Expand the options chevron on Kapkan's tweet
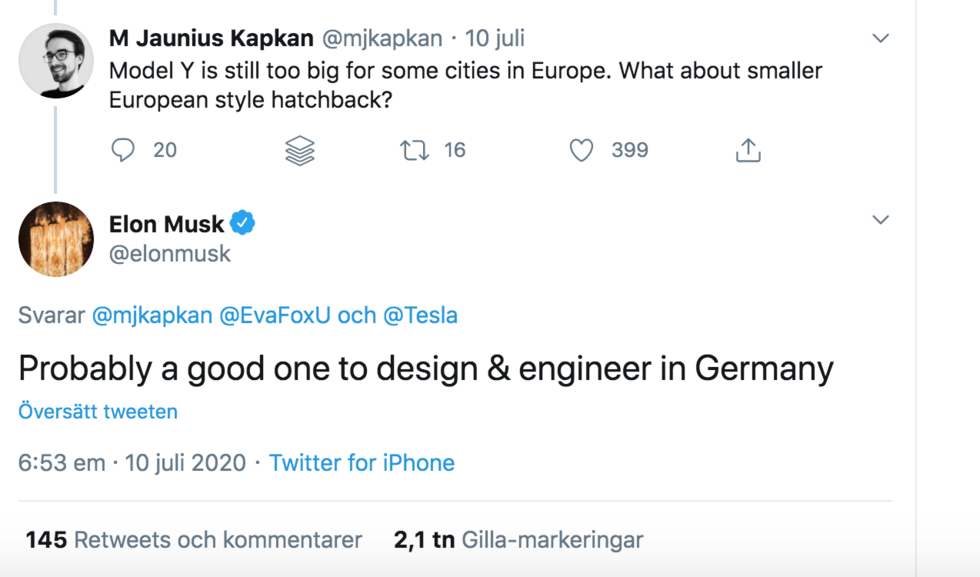 (x=881, y=37)
